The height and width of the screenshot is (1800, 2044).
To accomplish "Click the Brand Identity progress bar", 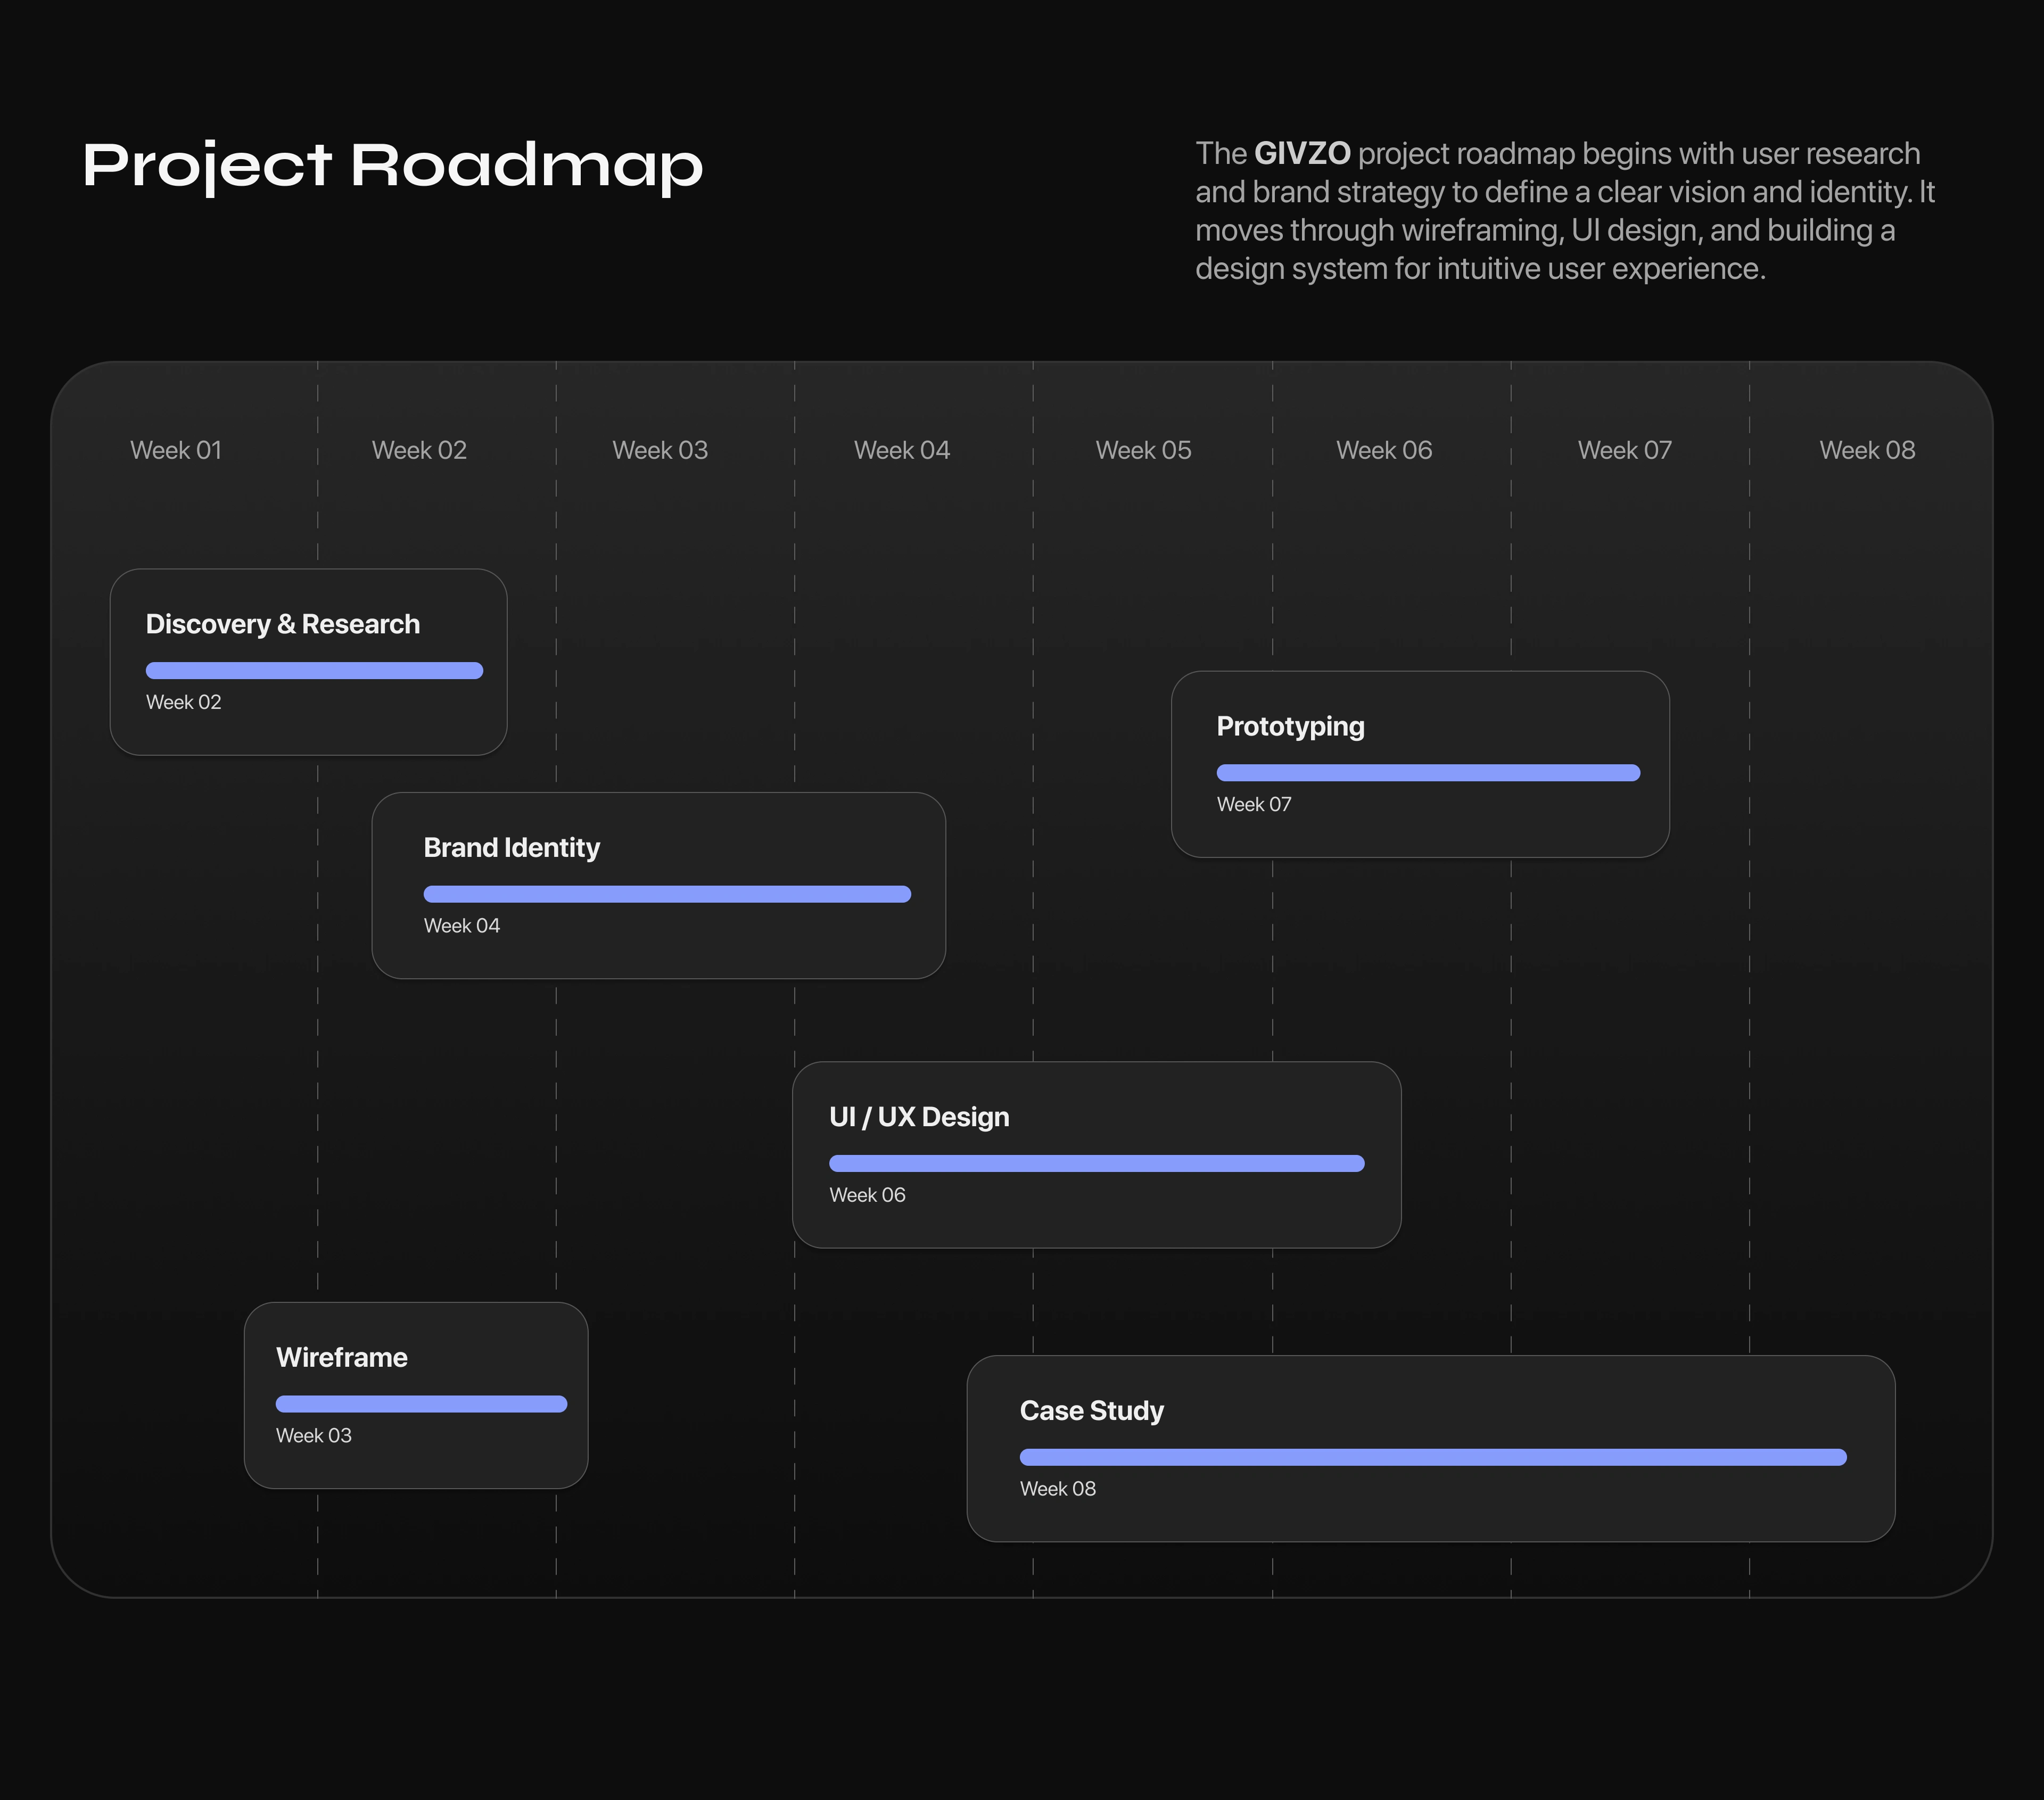I will [667, 894].
